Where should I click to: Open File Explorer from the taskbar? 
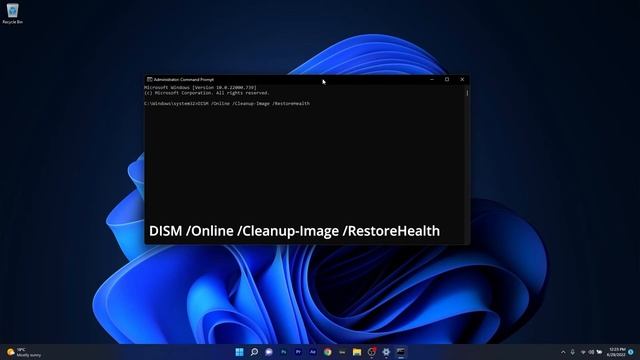[357, 352]
